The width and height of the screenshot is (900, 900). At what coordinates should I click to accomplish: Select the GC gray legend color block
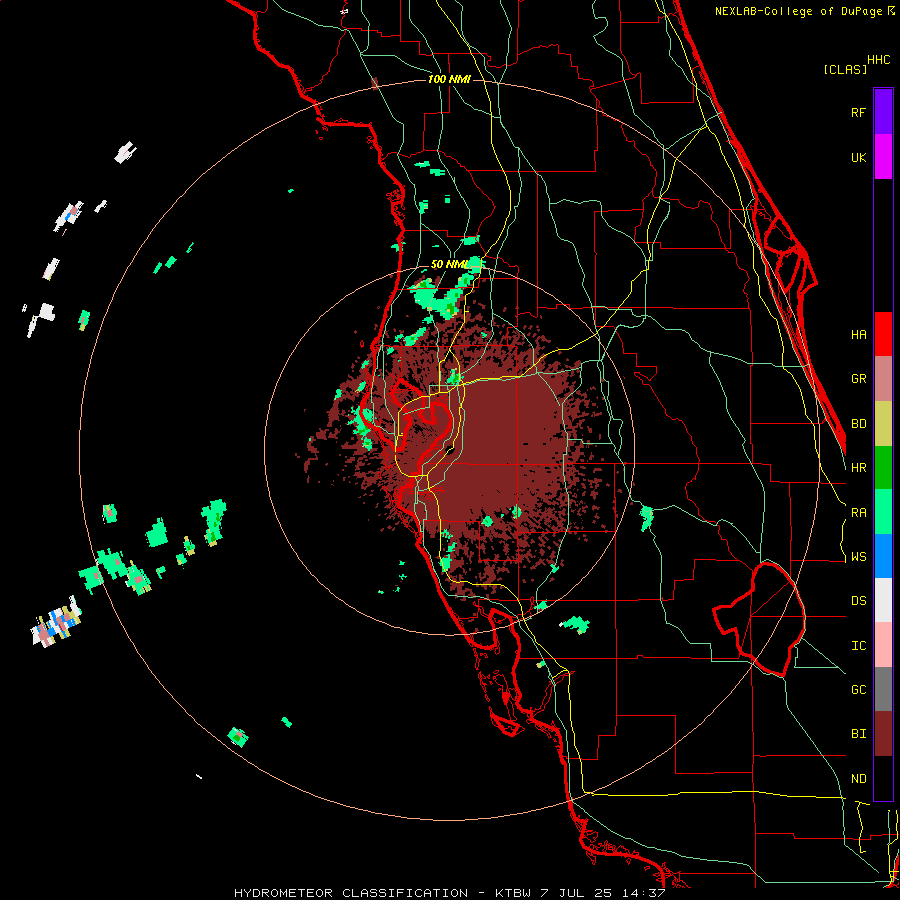[883, 689]
